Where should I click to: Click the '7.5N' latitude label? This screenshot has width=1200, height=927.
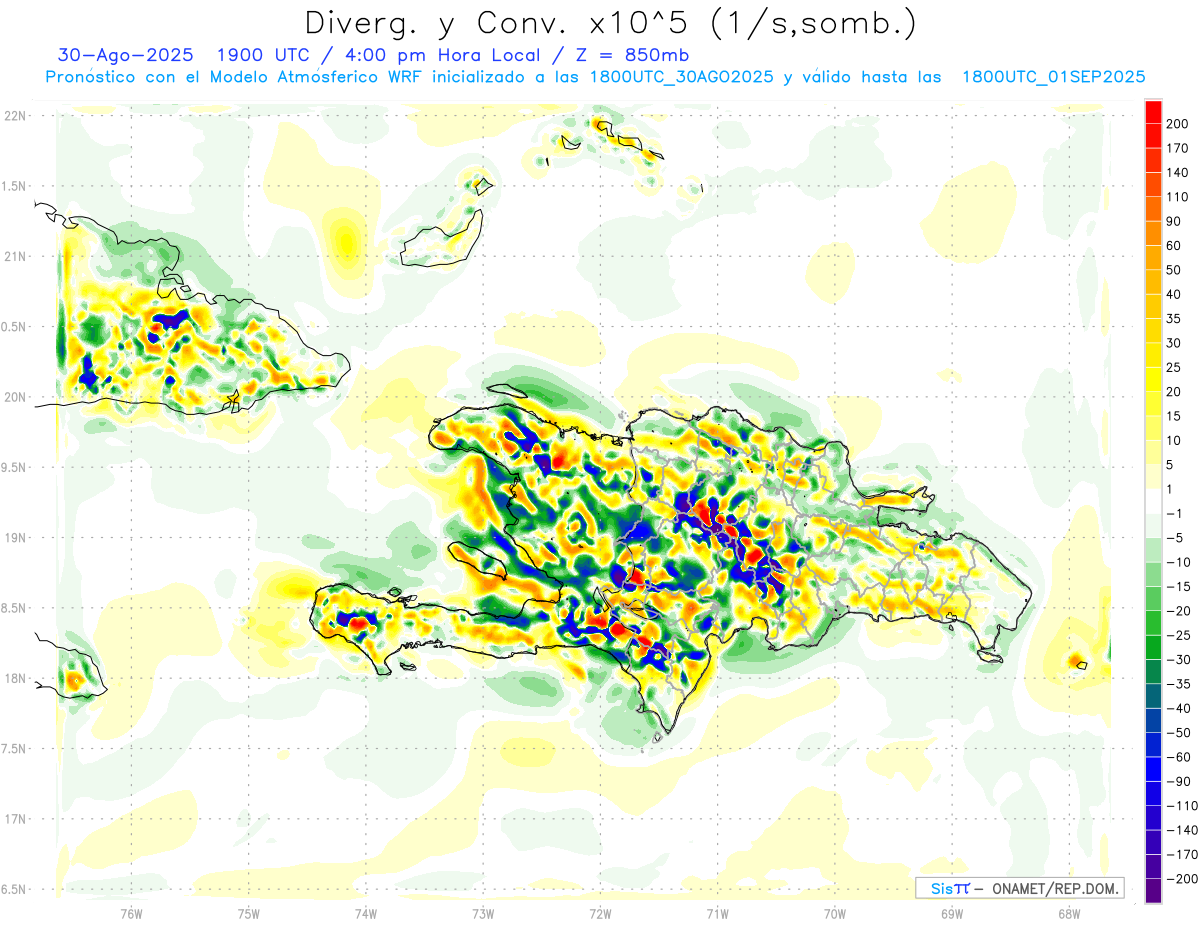coord(14,748)
